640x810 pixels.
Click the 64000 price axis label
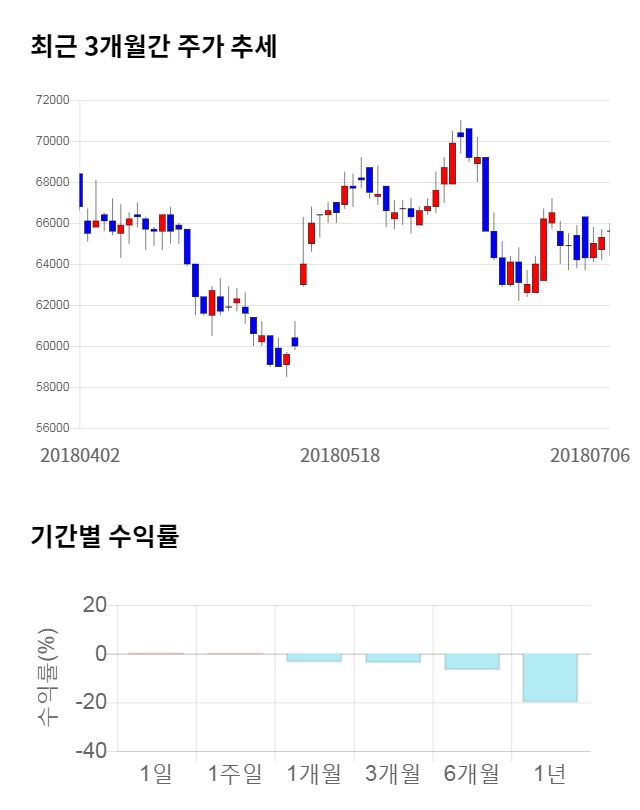51,264
